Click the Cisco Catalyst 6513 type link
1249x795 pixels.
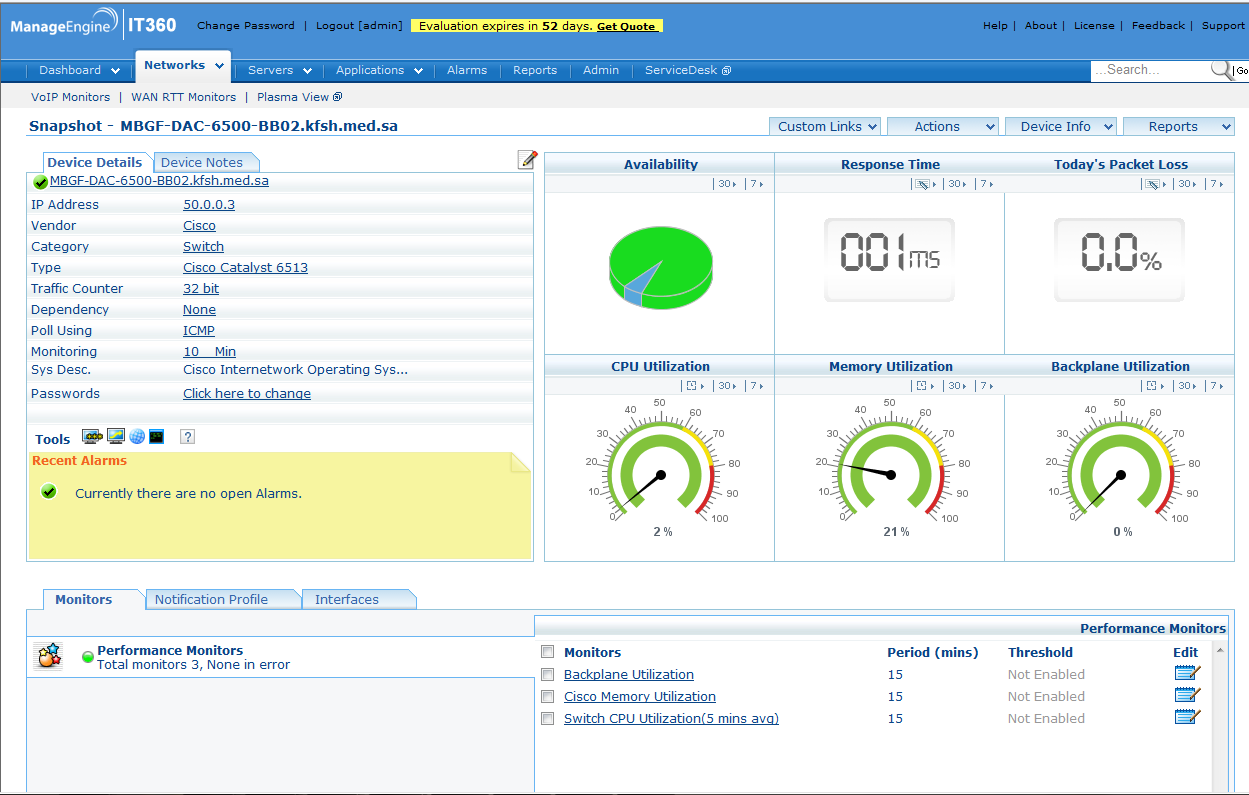tap(245, 267)
